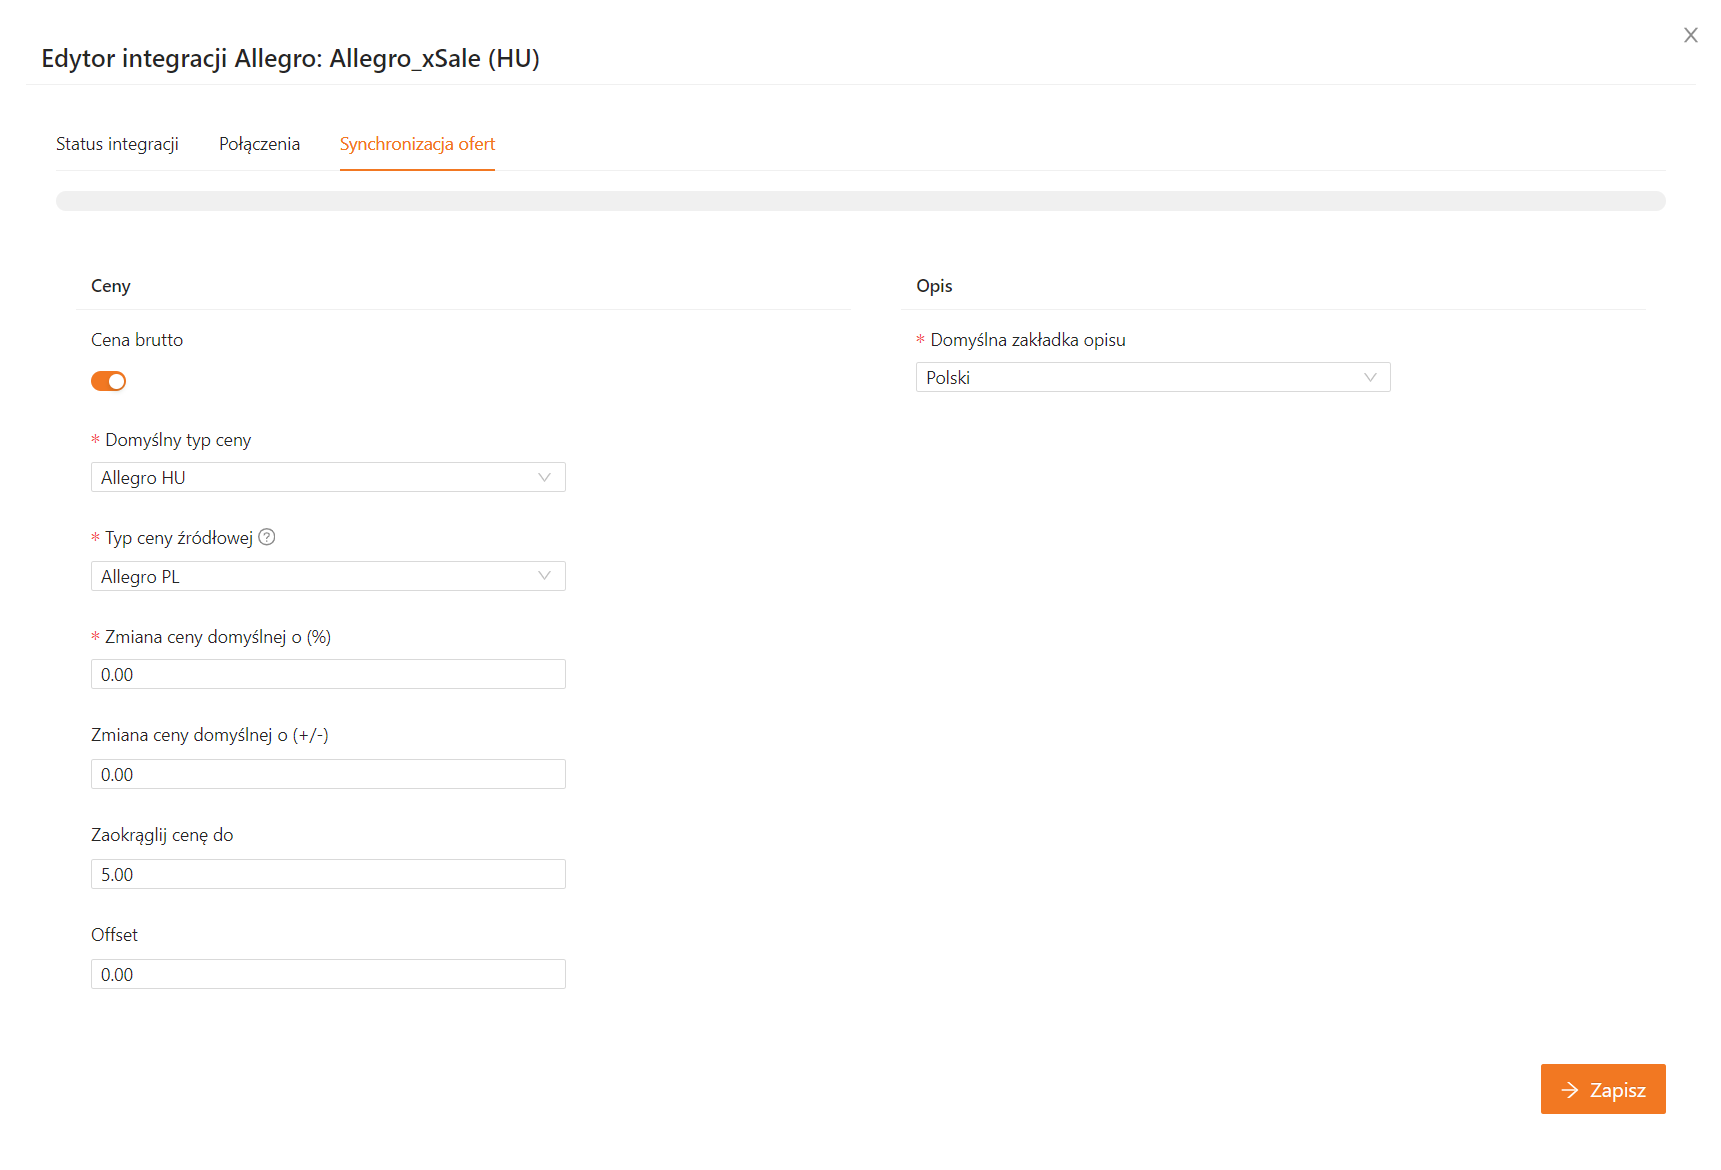Click the help icon beside Typ ceny źródłowej

(267, 537)
